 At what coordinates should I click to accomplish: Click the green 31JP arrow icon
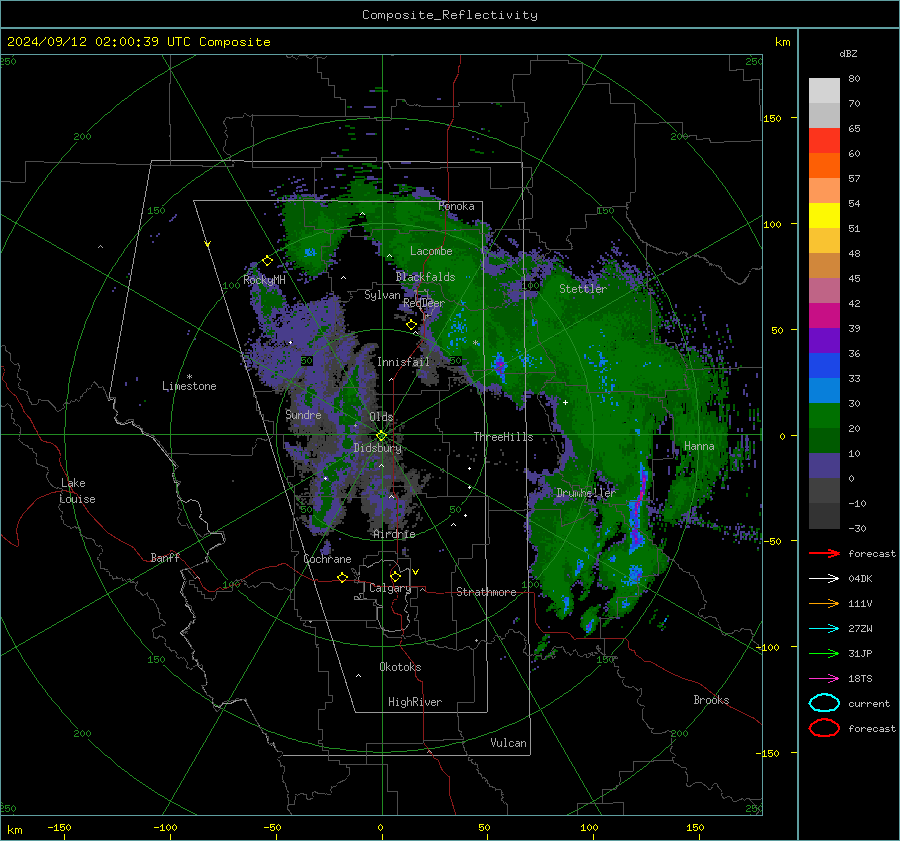pos(824,653)
